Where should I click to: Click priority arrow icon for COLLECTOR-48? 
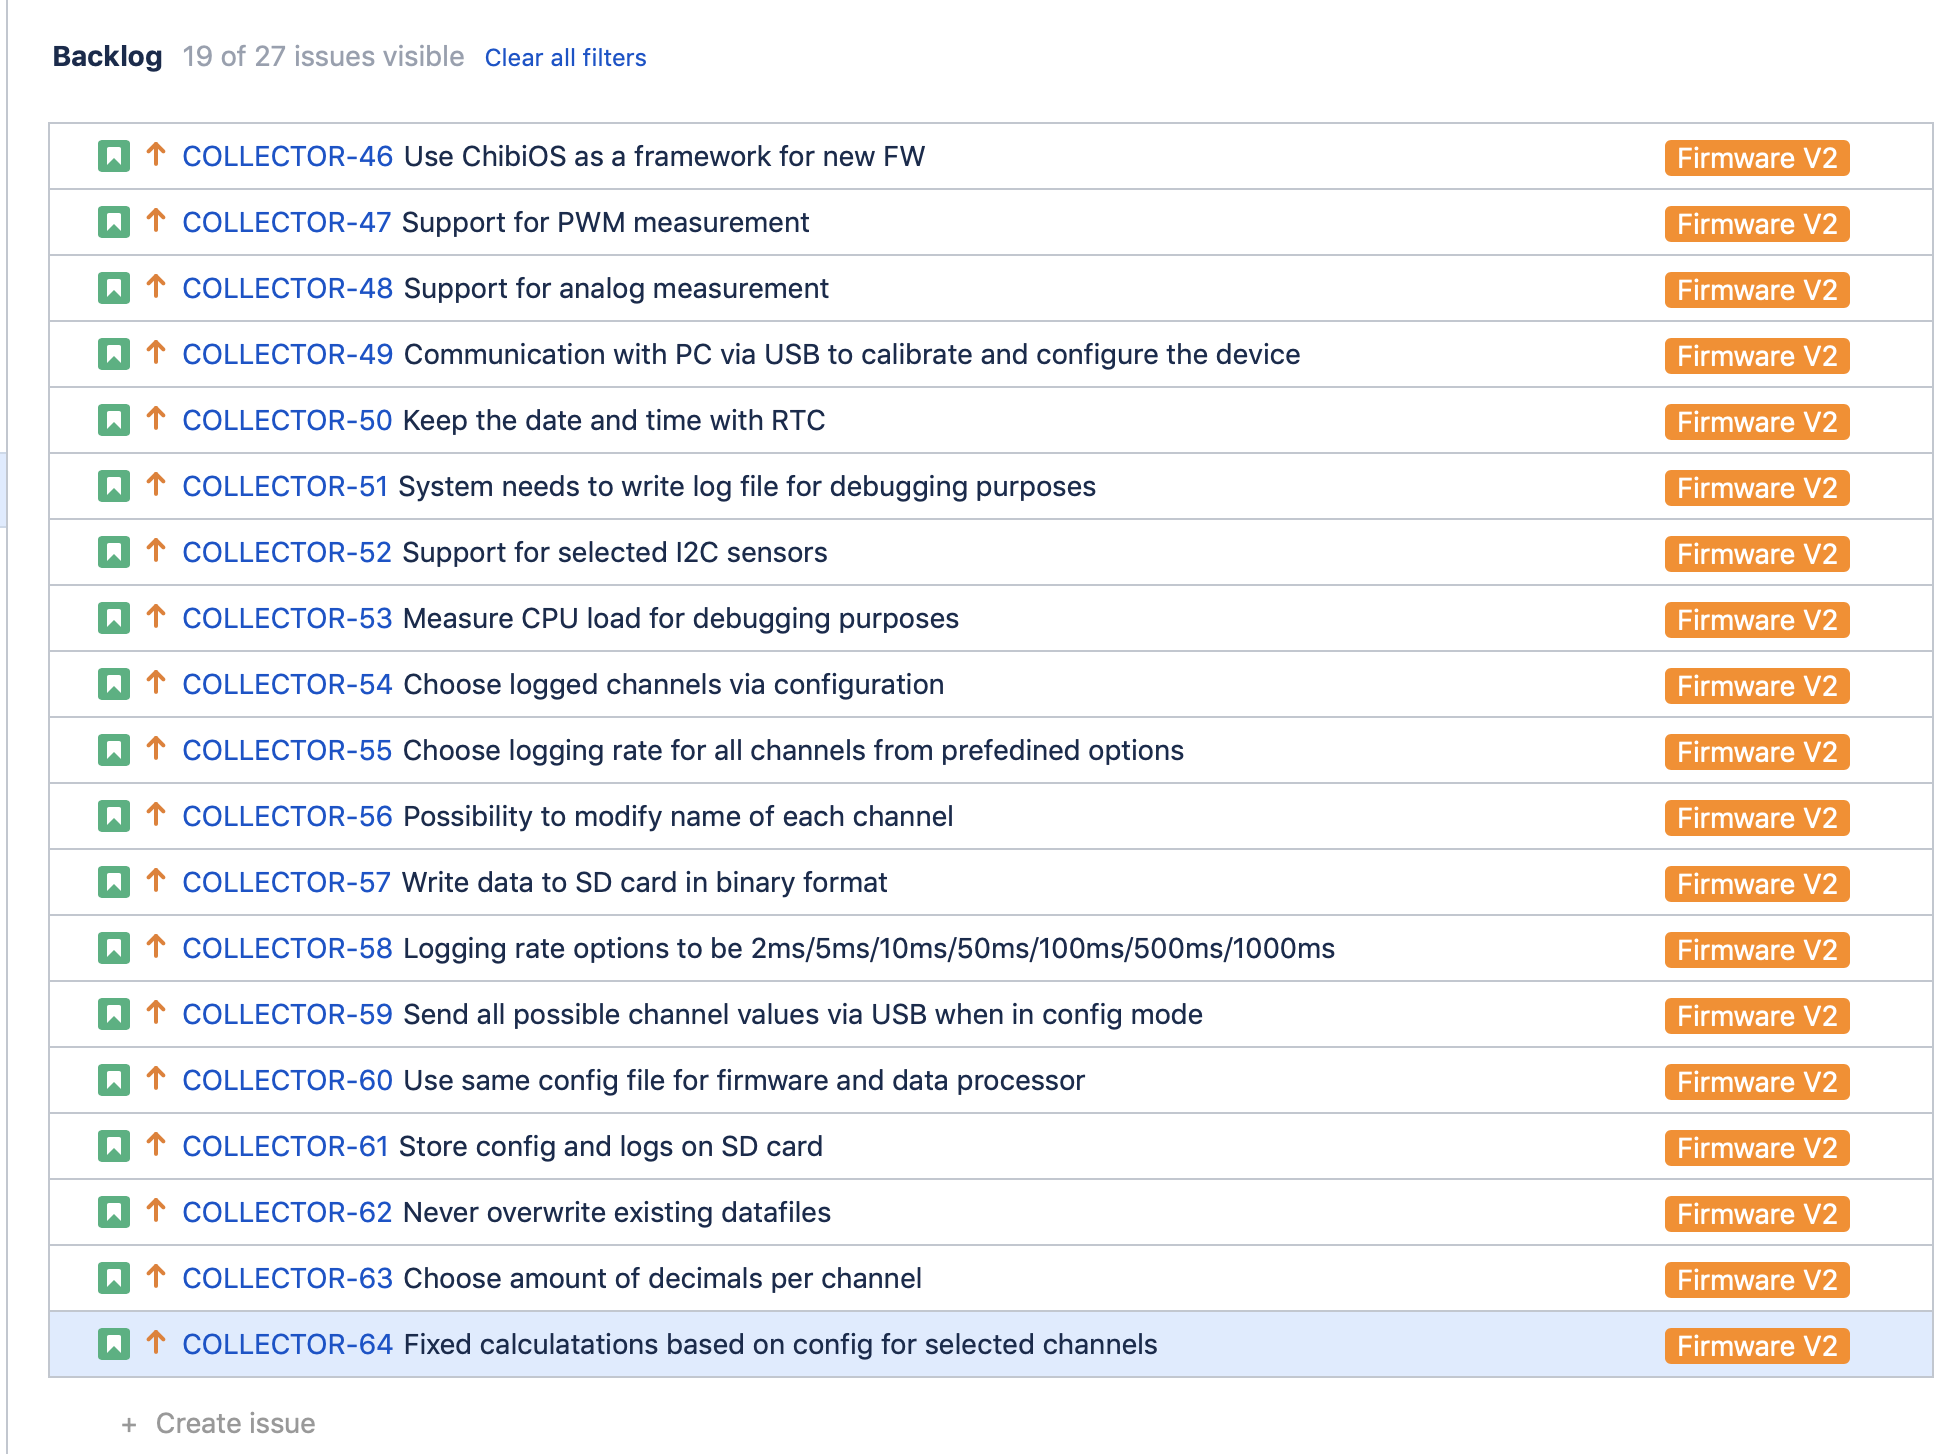156,286
